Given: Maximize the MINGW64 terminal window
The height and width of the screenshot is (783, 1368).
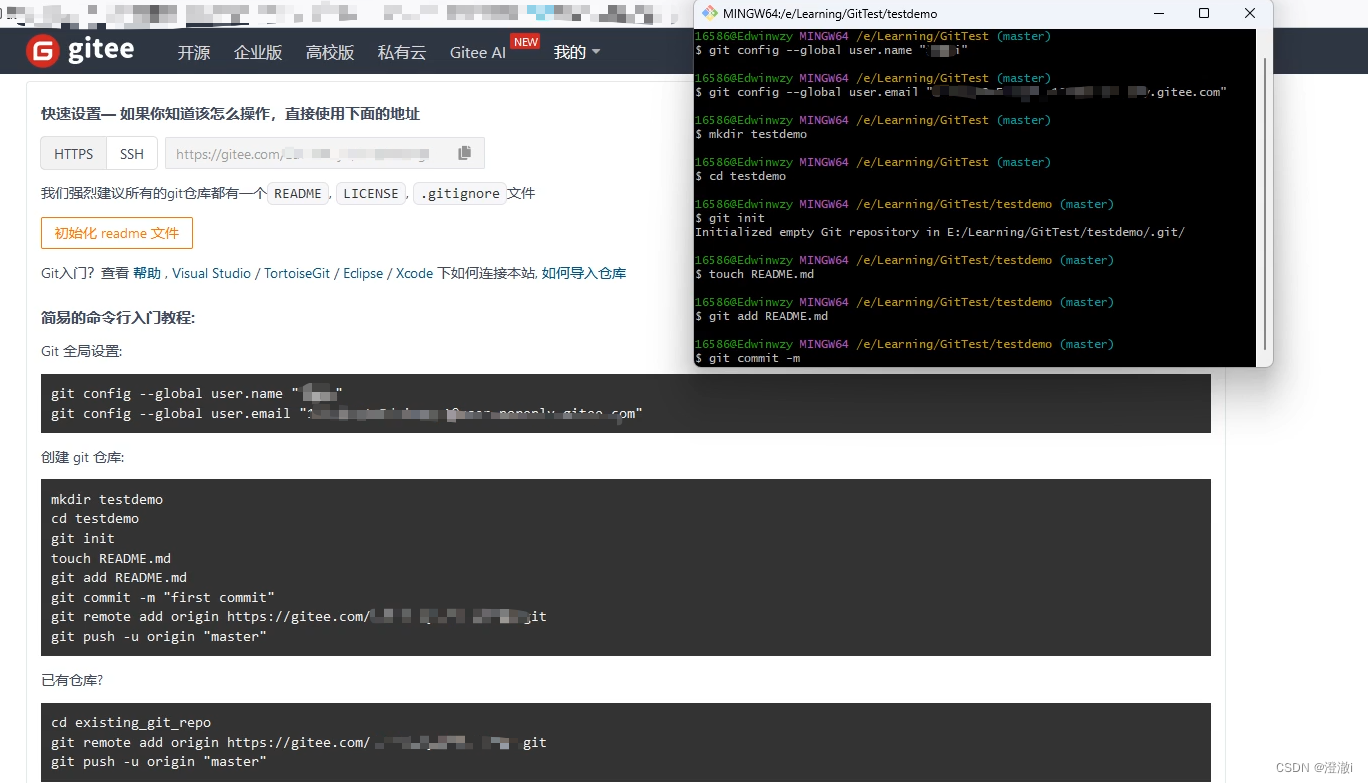Looking at the screenshot, I should click(1204, 13).
